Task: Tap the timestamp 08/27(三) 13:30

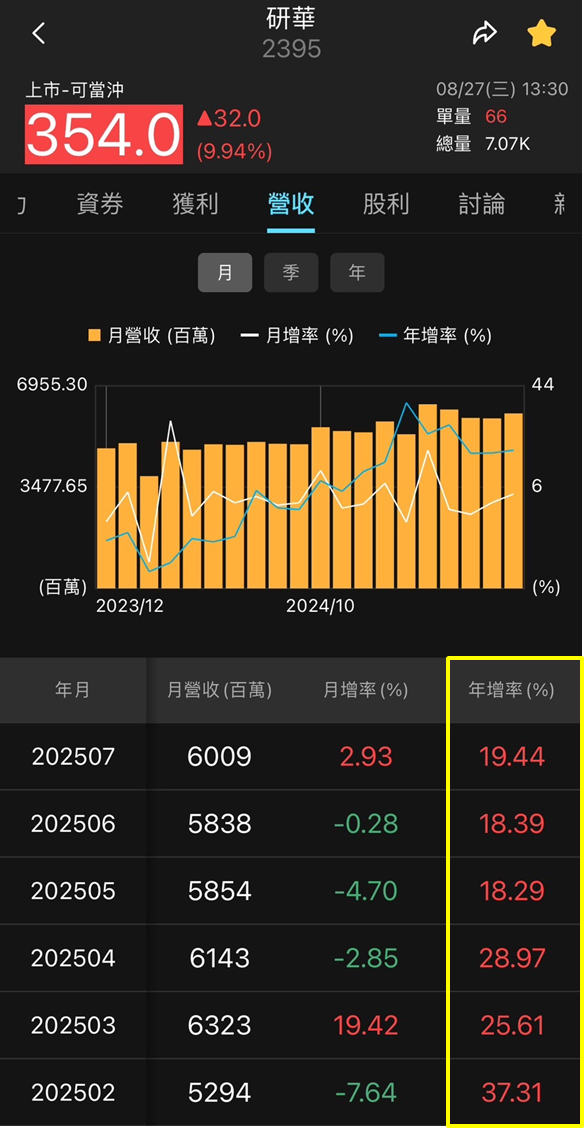Action: pos(502,89)
